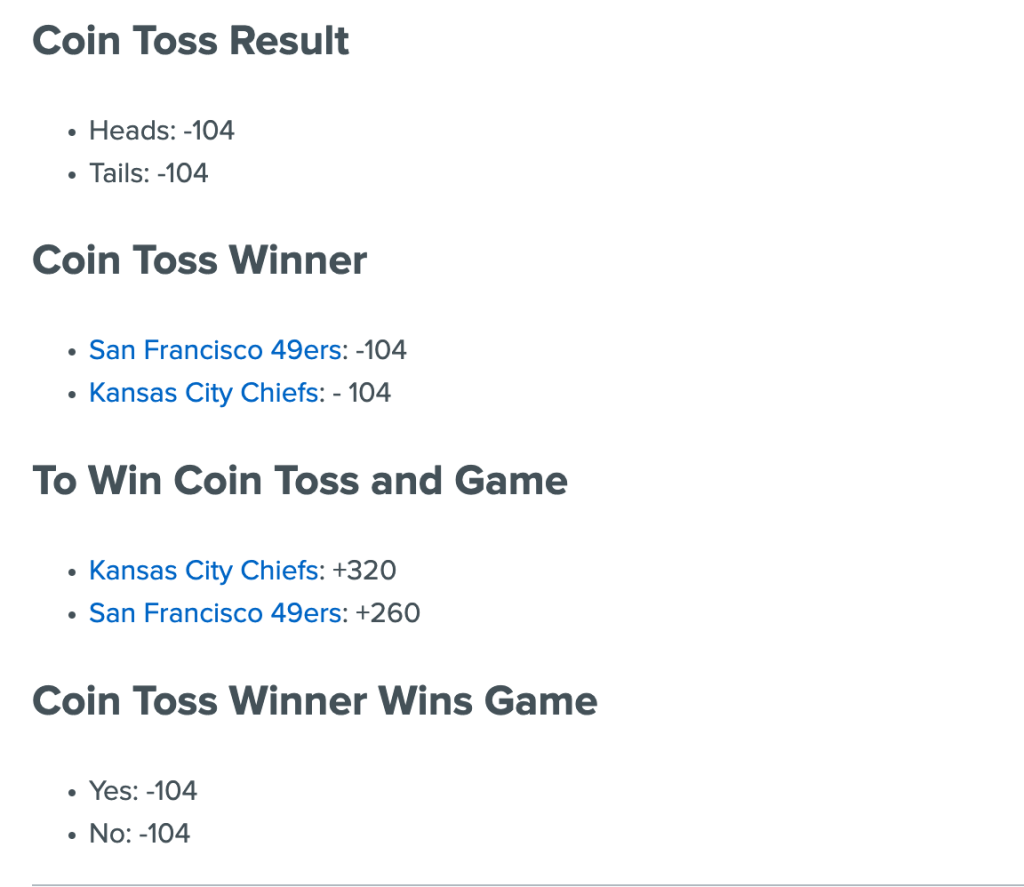
Task: Click the Coin Toss Winner Wins Game heading
Action: (x=315, y=701)
